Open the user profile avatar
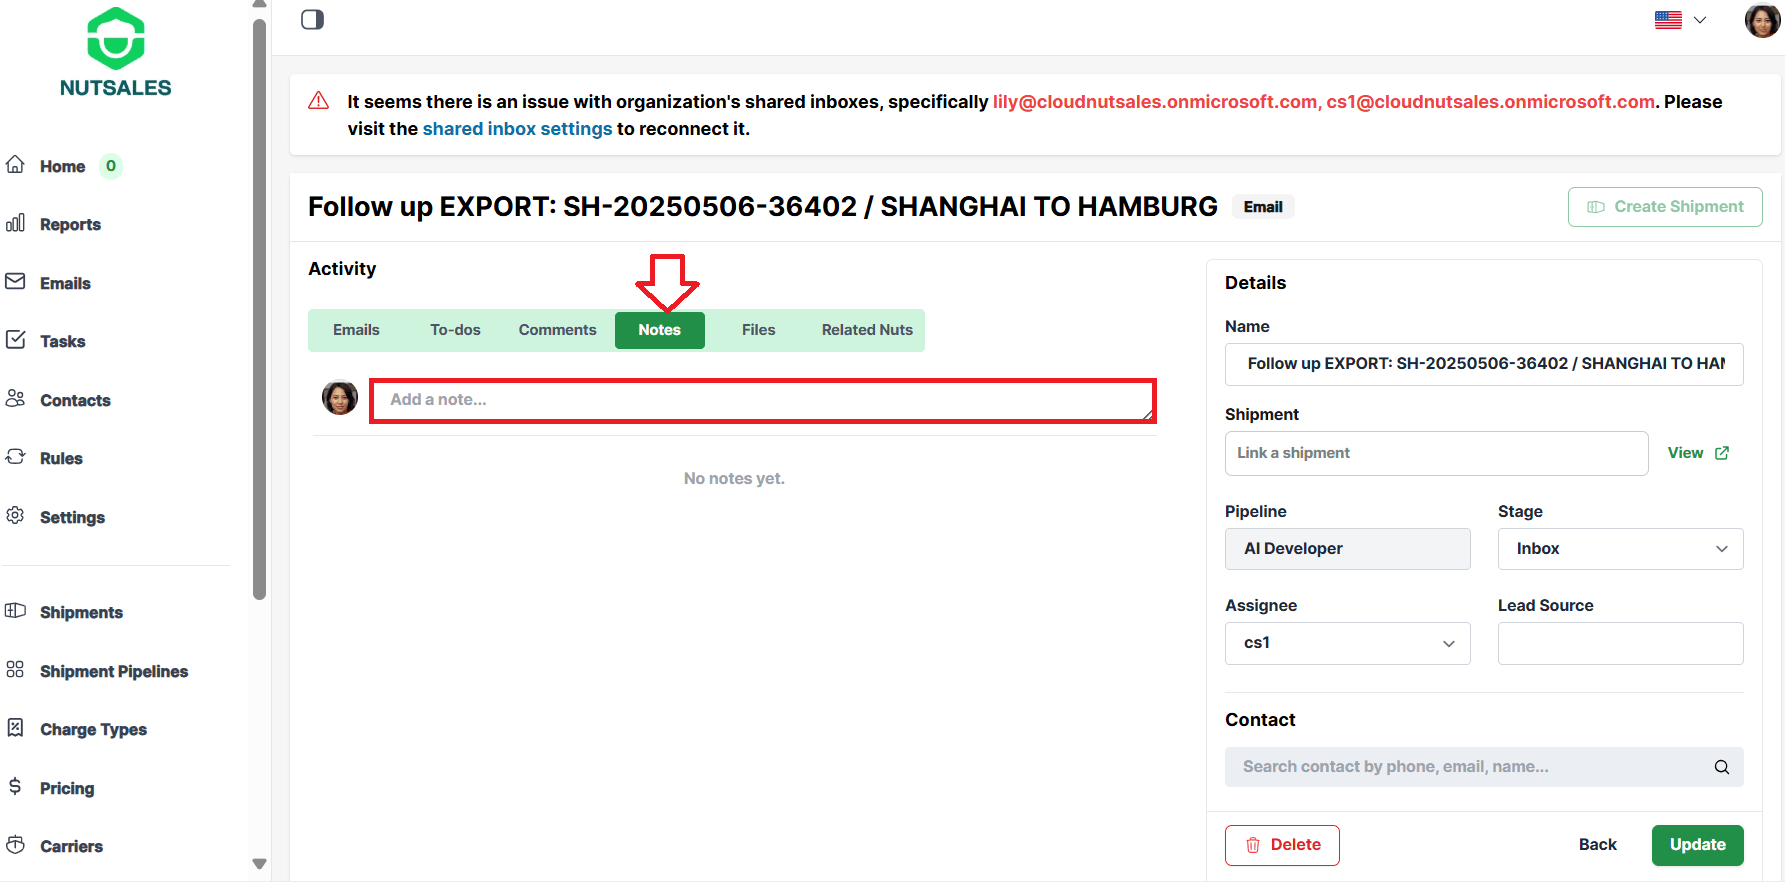The image size is (1785, 882). [x=1762, y=19]
